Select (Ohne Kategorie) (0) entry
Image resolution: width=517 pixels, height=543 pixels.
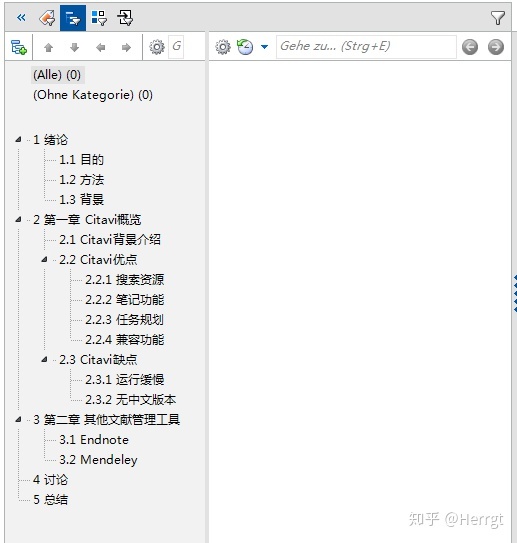tap(93, 95)
